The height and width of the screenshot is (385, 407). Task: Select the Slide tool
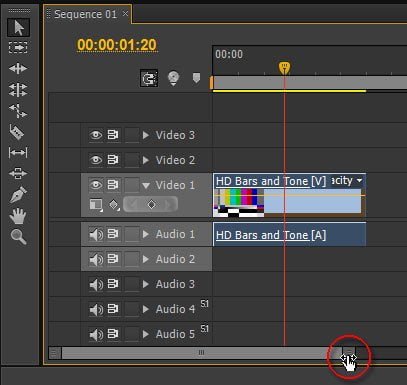(x=18, y=174)
